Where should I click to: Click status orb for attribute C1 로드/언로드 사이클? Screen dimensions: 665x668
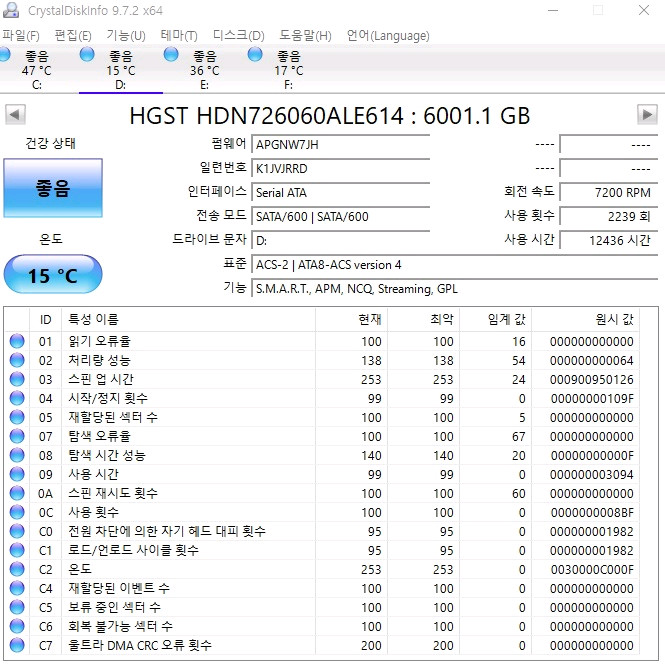click(17, 550)
